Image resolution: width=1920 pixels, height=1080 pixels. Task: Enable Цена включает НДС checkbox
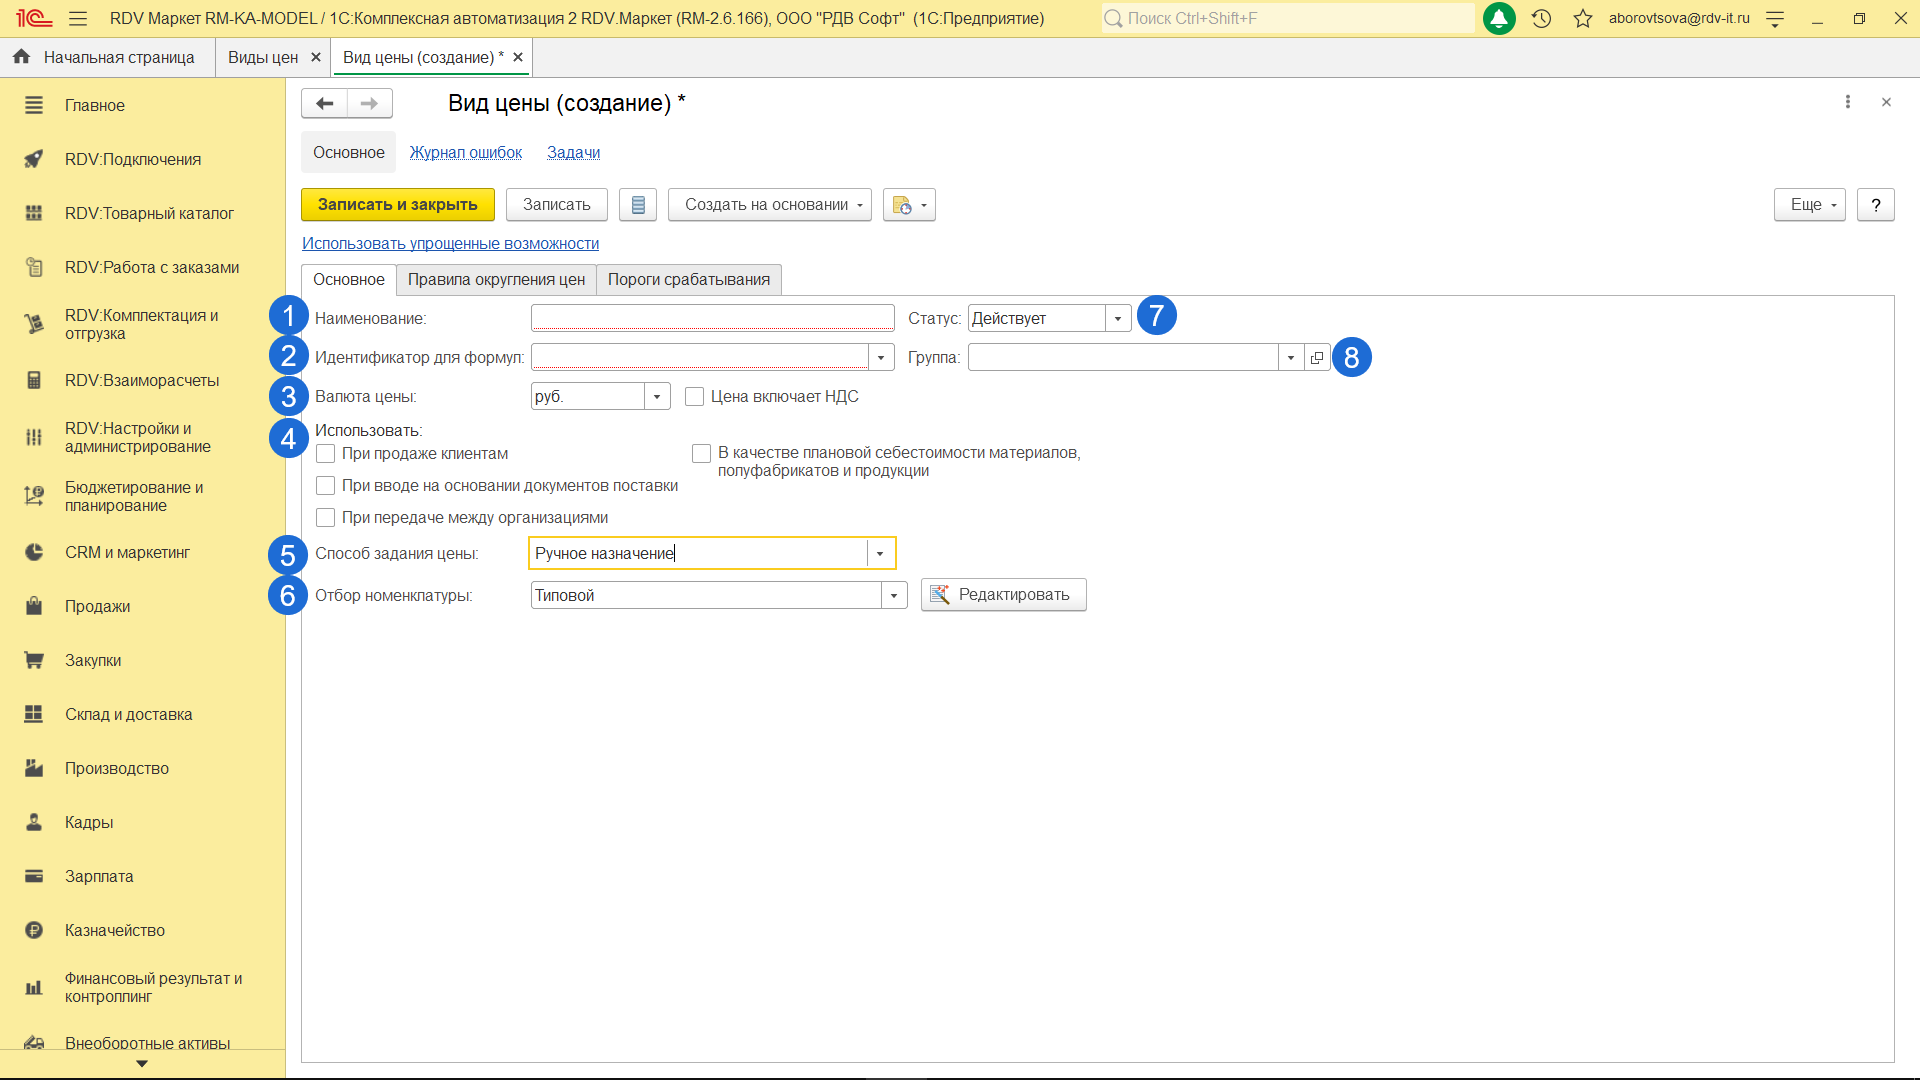click(x=694, y=397)
